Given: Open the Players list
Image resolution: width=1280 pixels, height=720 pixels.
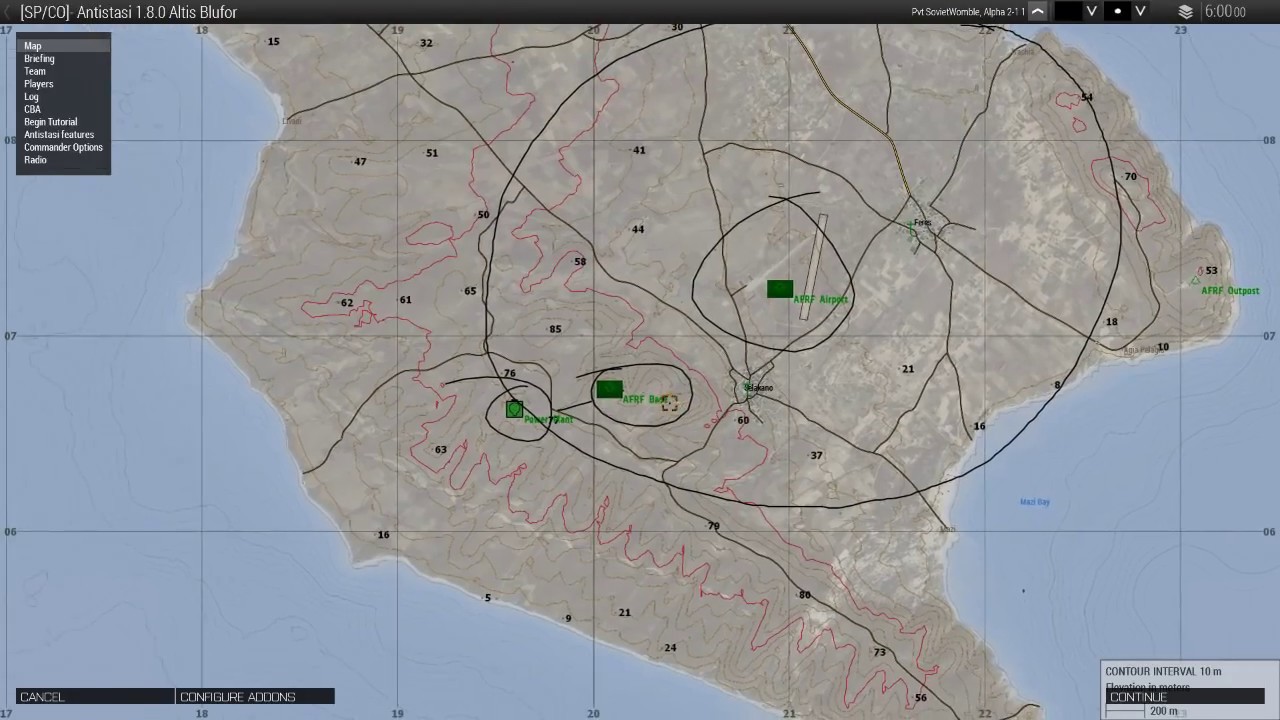Looking at the screenshot, I should [63, 84].
